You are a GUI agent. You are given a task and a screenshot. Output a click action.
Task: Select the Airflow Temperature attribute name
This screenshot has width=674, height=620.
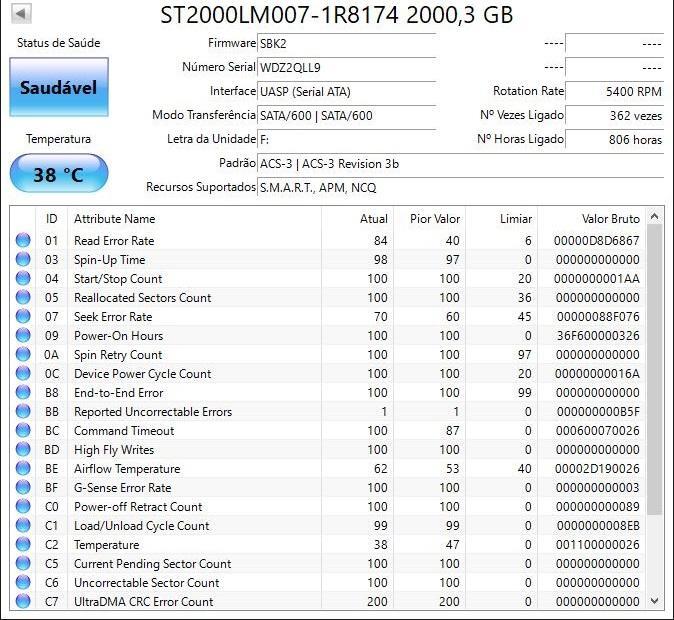click(127, 469)
